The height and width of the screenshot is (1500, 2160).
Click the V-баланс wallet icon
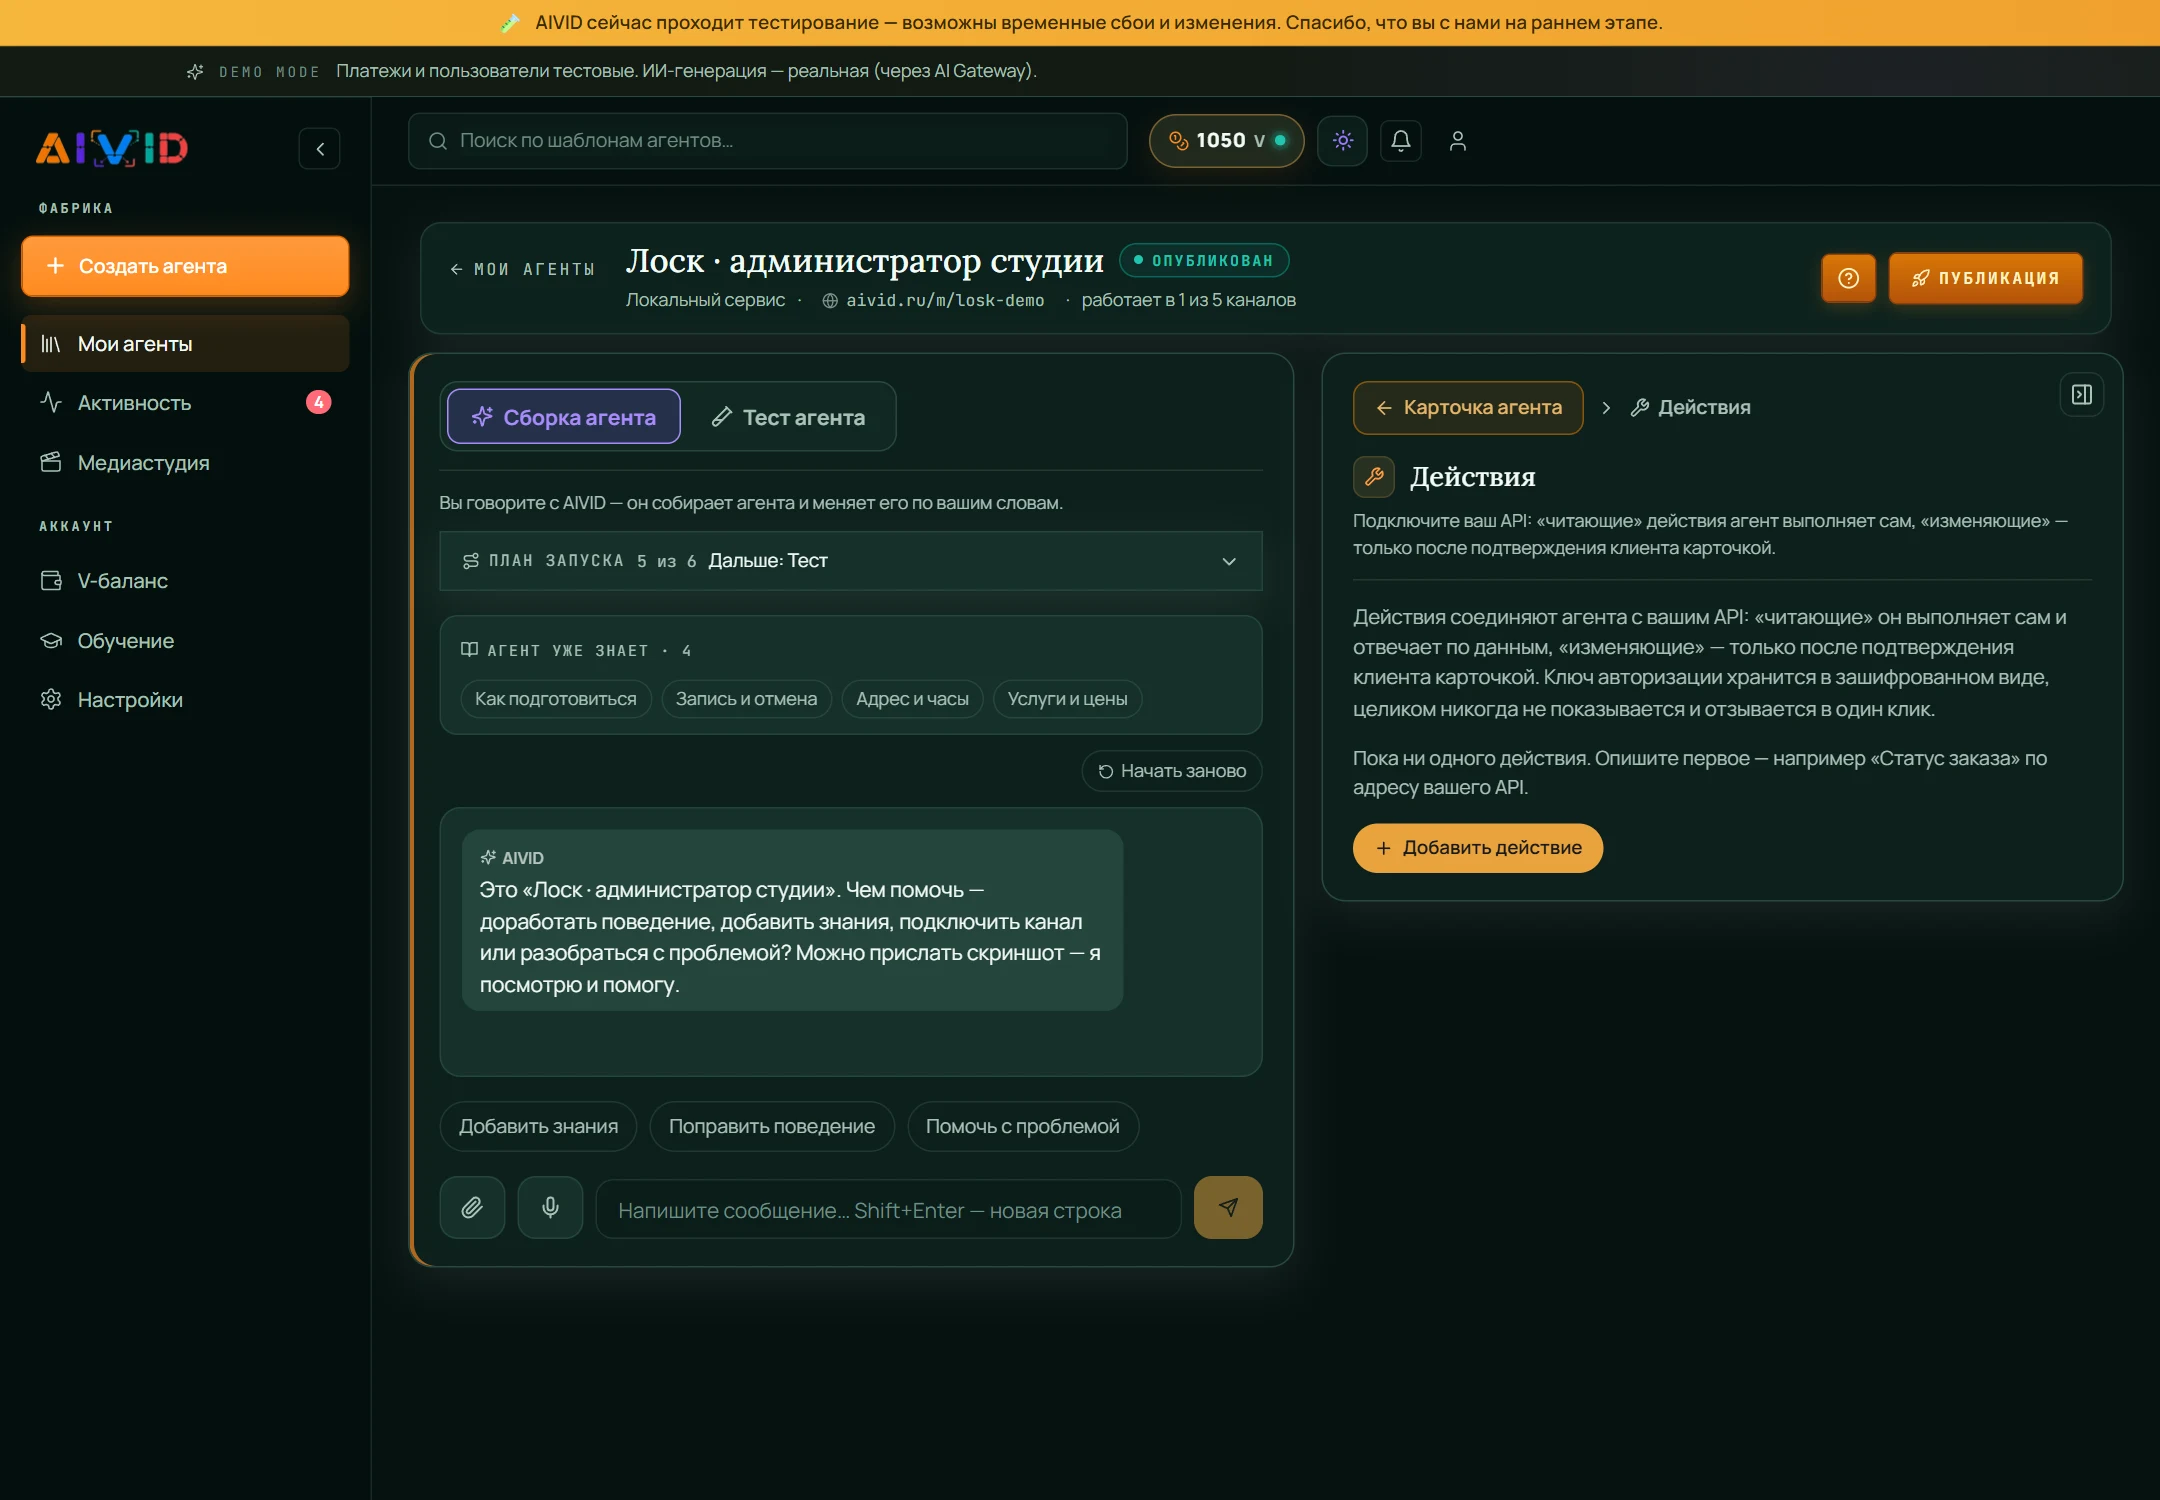(51, 580)
